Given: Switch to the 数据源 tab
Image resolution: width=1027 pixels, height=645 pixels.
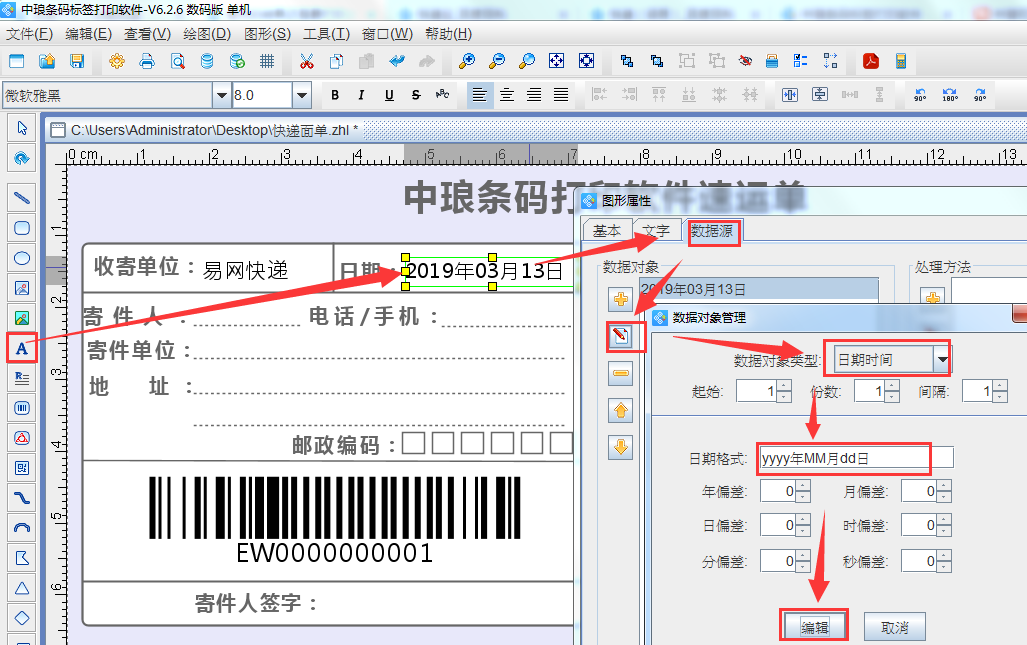Looking at the screenshot, I should (x=714, y=231).
